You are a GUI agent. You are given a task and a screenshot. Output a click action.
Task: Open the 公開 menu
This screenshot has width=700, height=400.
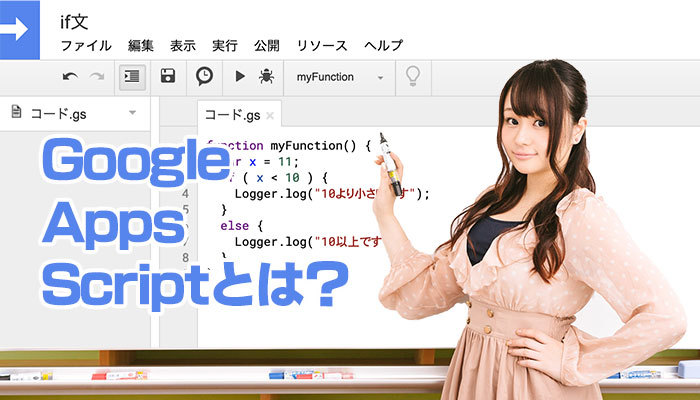coord(267,46)
